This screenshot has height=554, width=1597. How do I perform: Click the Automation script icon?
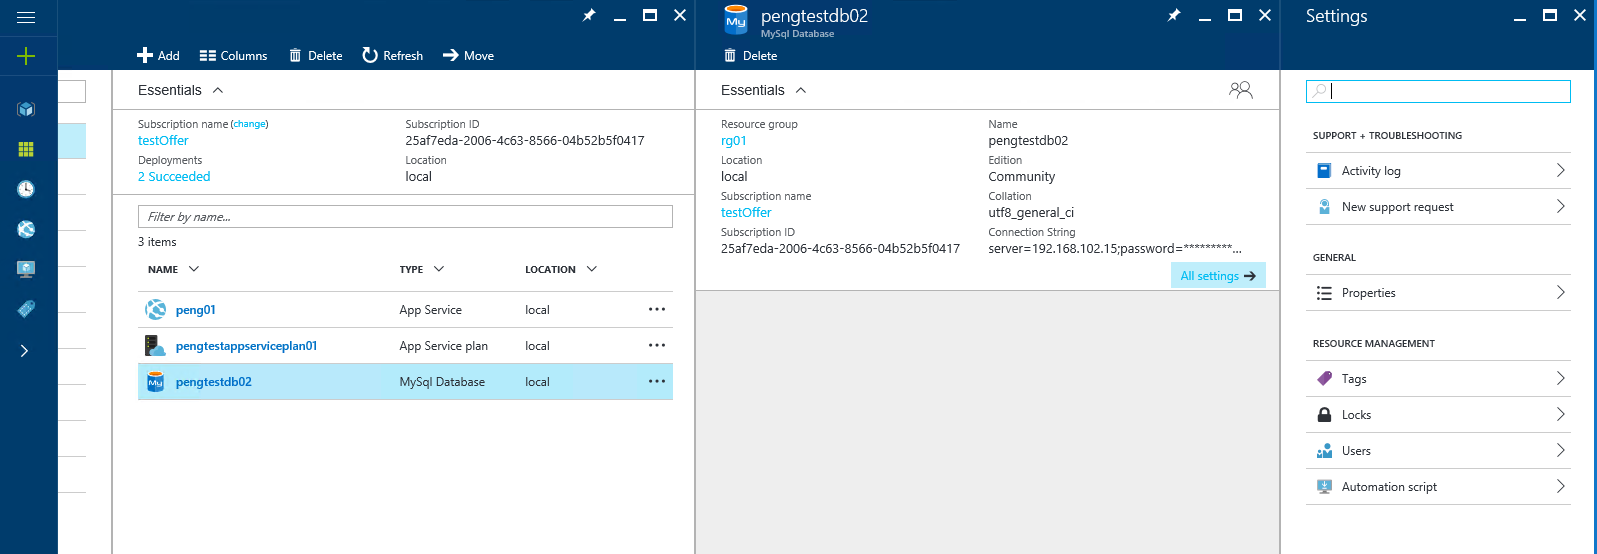click(x=1324, y=487)
